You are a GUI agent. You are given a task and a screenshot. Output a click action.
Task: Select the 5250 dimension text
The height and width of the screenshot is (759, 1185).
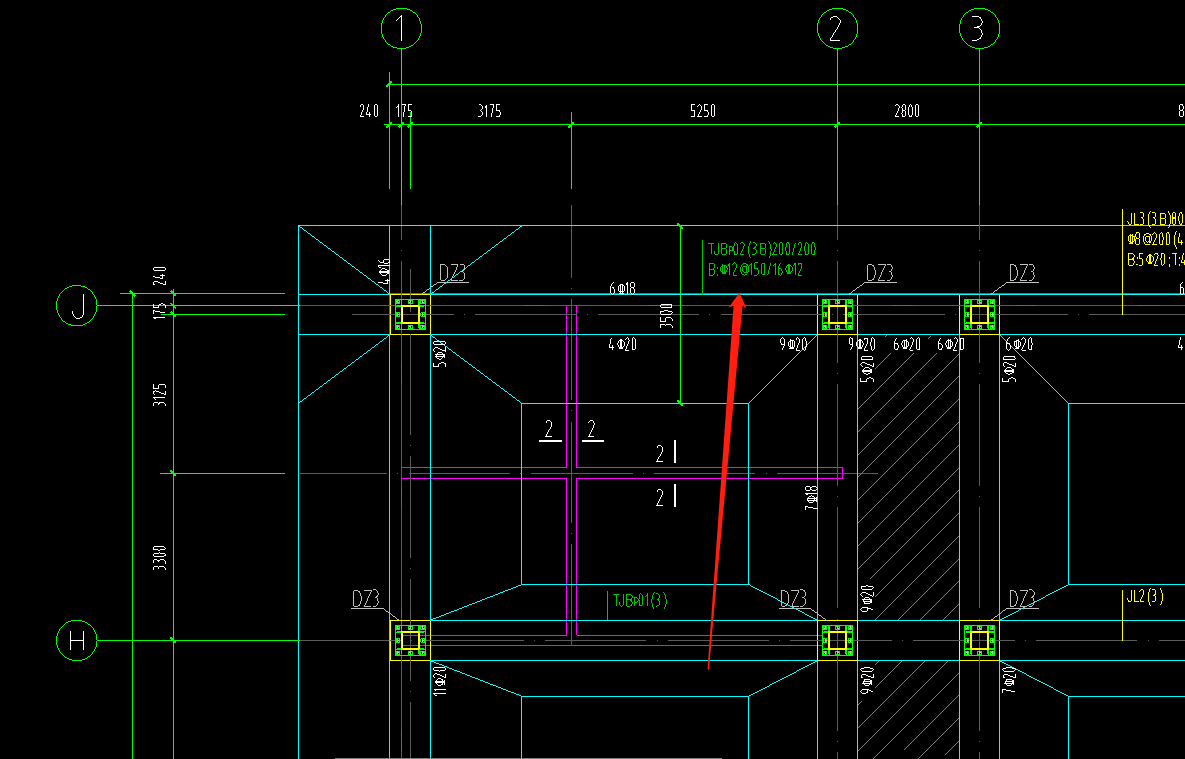pos(703,111)
